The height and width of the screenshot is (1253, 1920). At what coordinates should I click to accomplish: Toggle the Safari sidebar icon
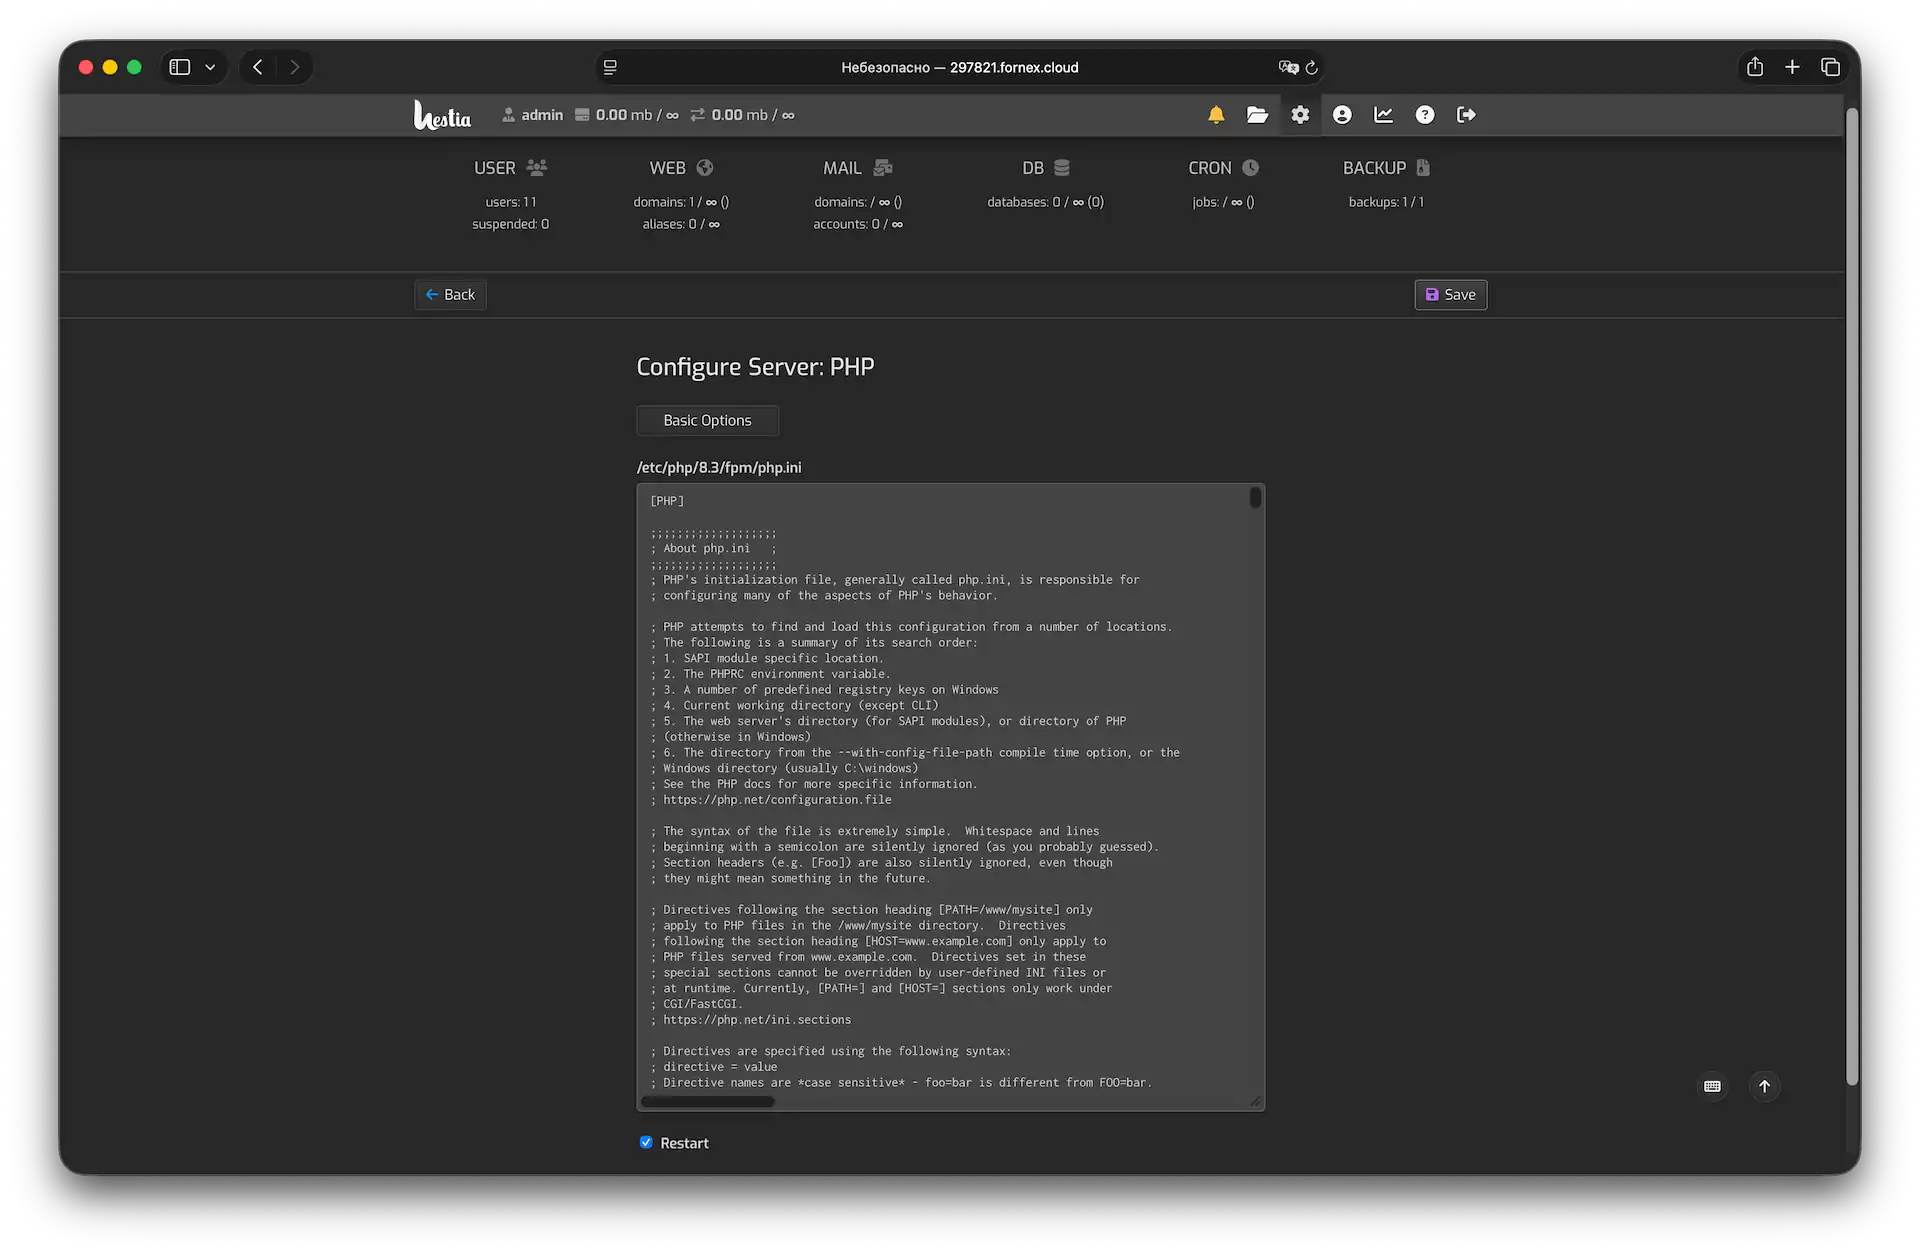(x=180, y=67)
